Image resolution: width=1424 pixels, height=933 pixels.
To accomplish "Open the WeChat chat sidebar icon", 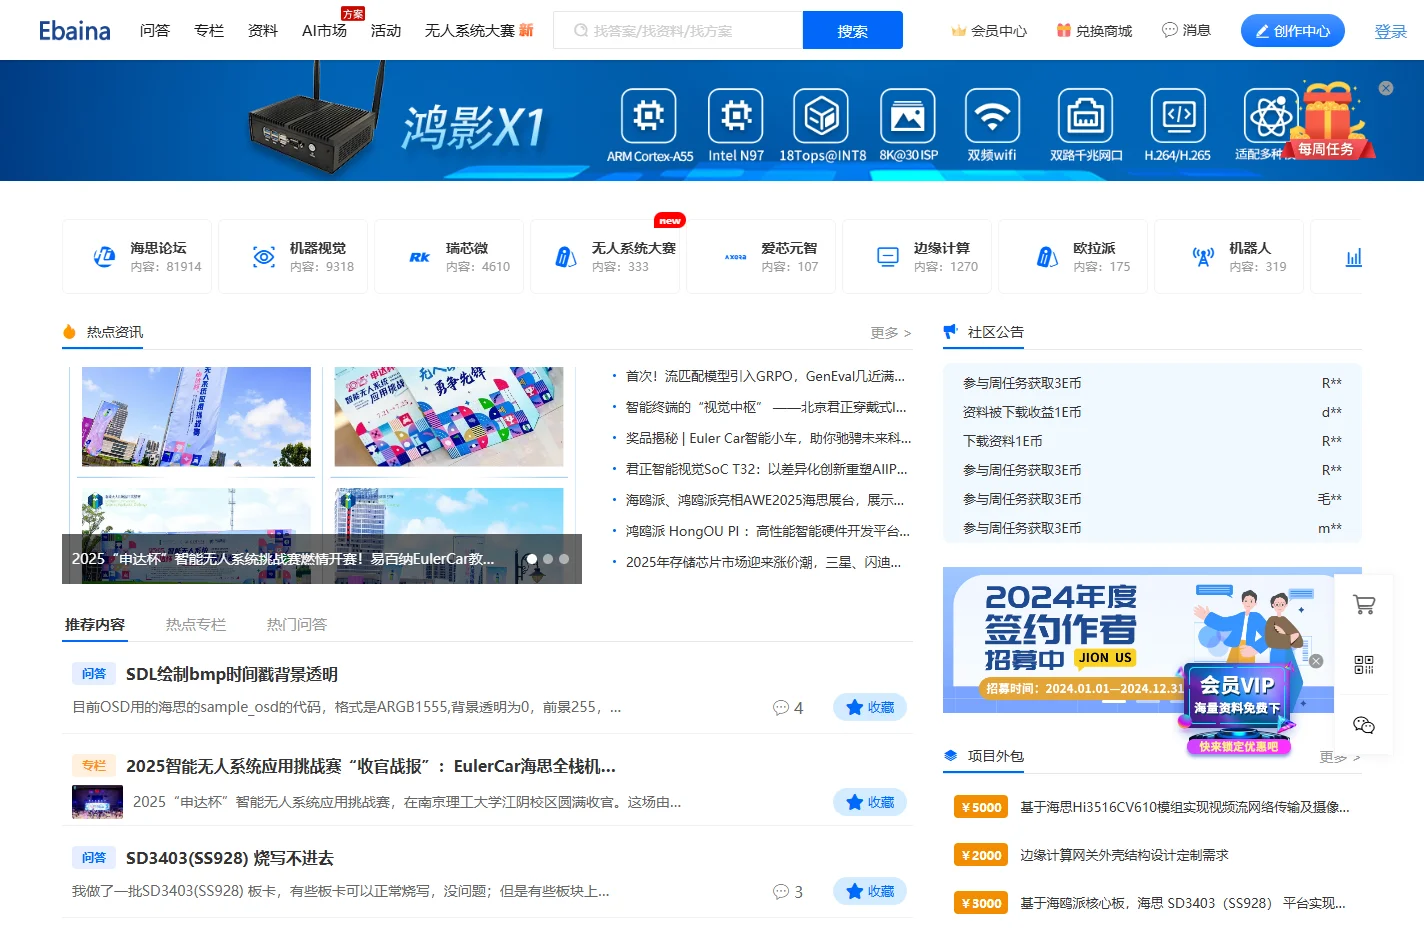I will [1364, 725].
